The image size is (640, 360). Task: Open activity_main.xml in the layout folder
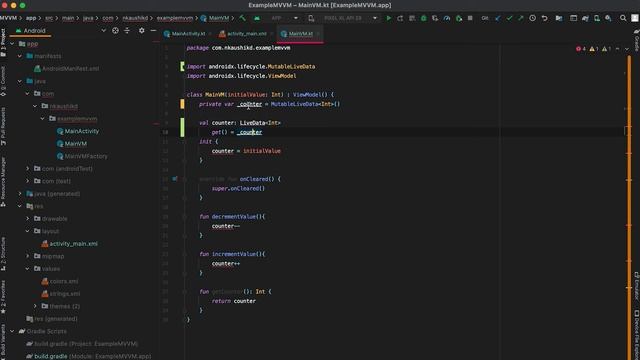73,244
